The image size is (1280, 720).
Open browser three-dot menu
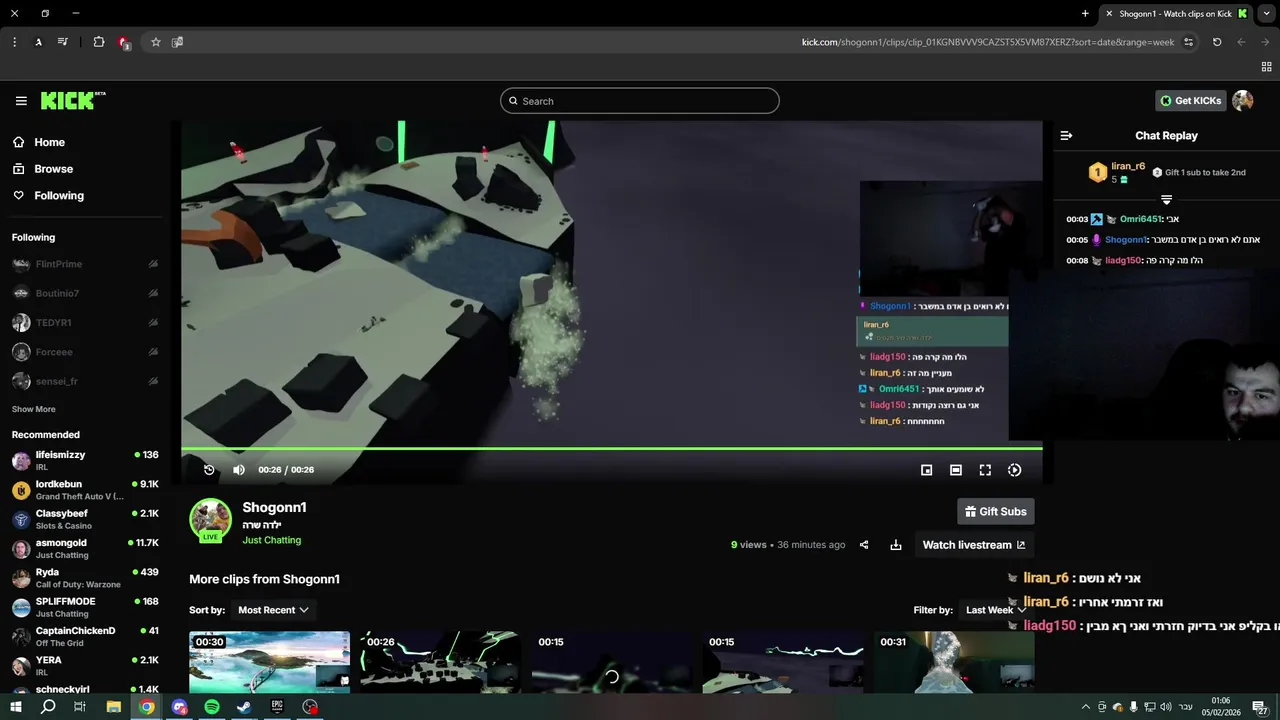pyautogui.click(x=14, y=42)
